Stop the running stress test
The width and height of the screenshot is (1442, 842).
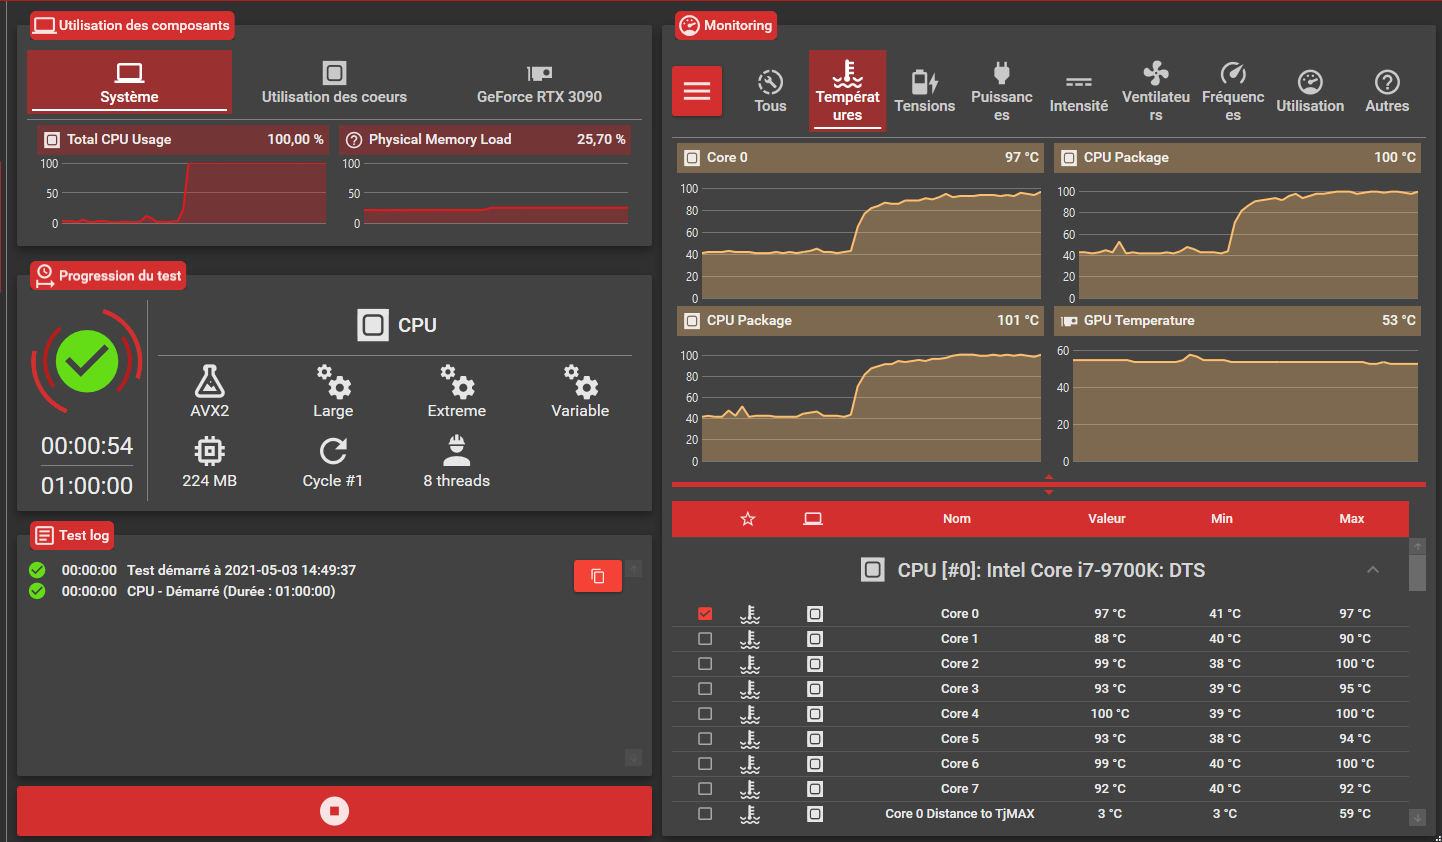pos(334,811)
